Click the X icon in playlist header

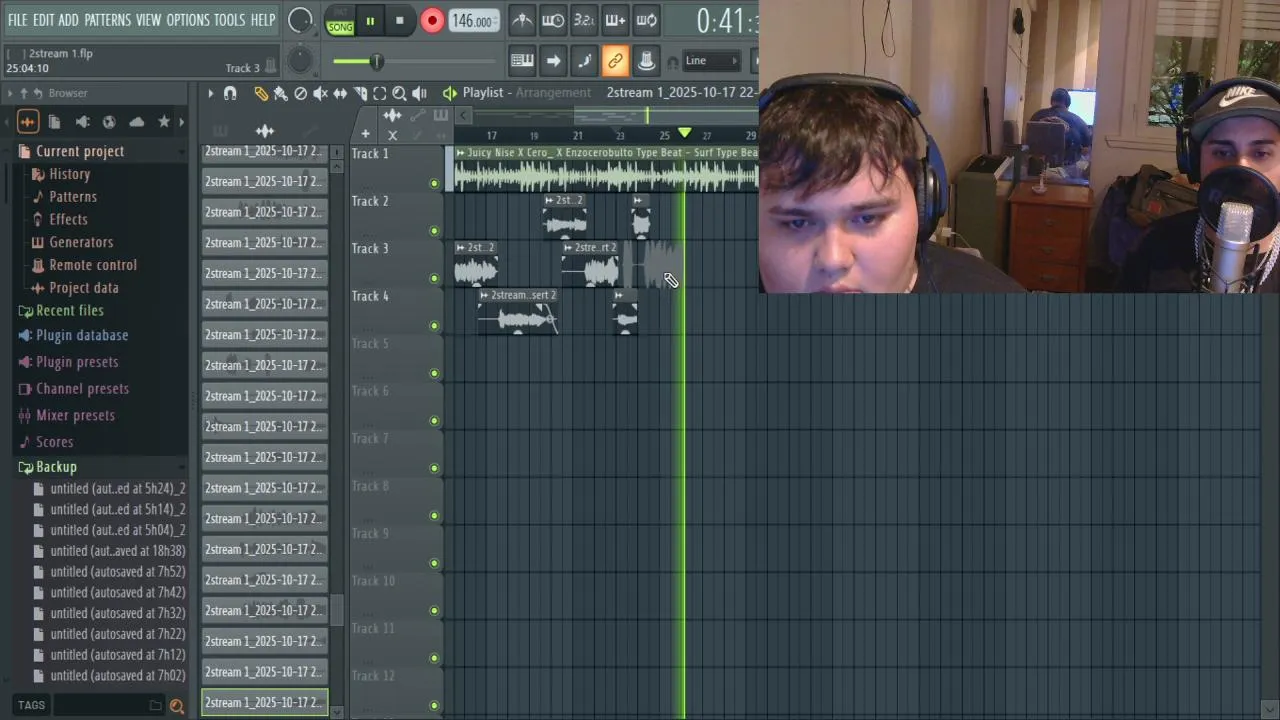pos(392,136)
